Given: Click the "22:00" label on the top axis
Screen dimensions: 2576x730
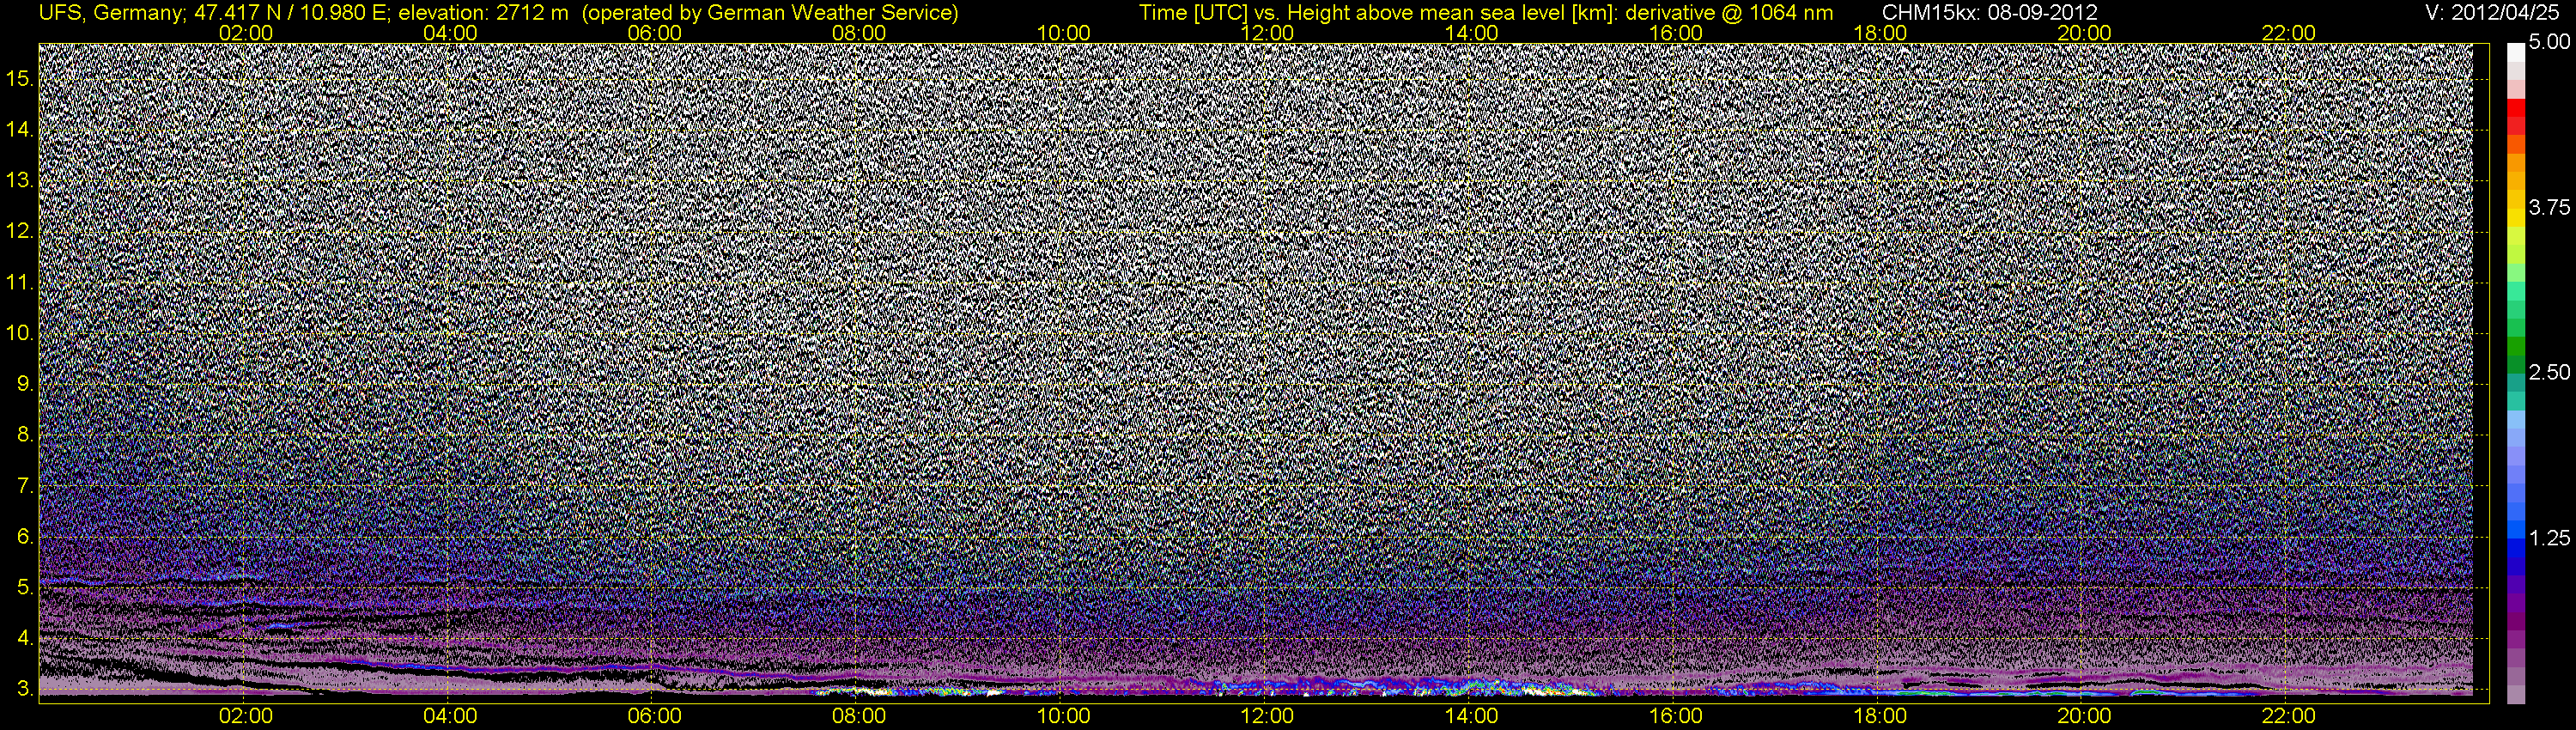Looking at the screenshot, I should (x=2288, y=33).
